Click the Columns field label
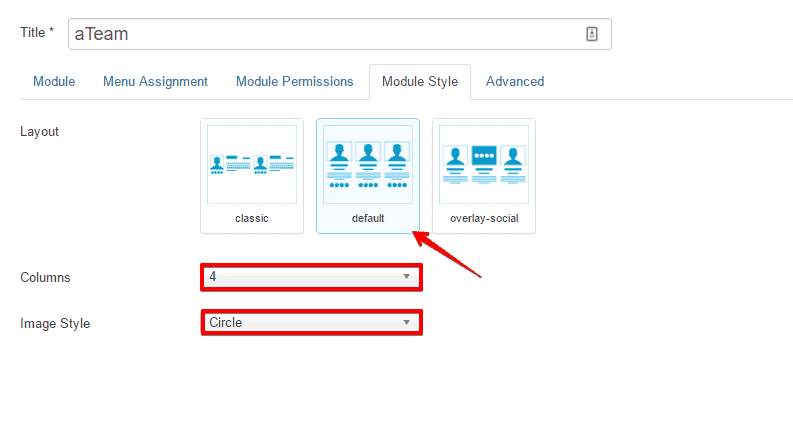The image size is (793, 434). tap(45, 277)
